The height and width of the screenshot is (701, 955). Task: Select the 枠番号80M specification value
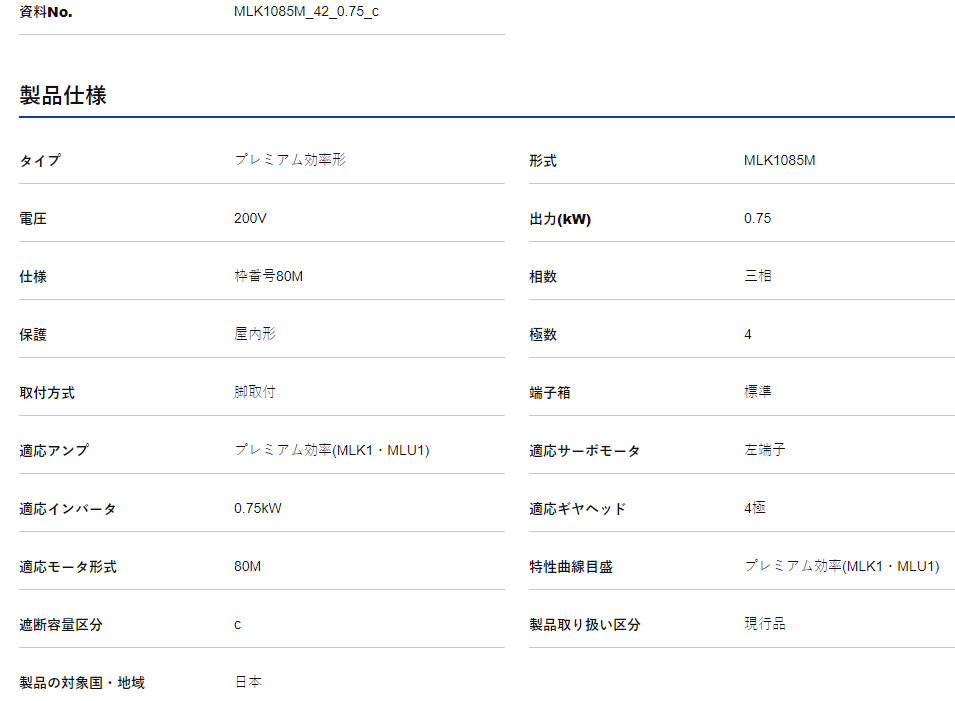point(268,276)
